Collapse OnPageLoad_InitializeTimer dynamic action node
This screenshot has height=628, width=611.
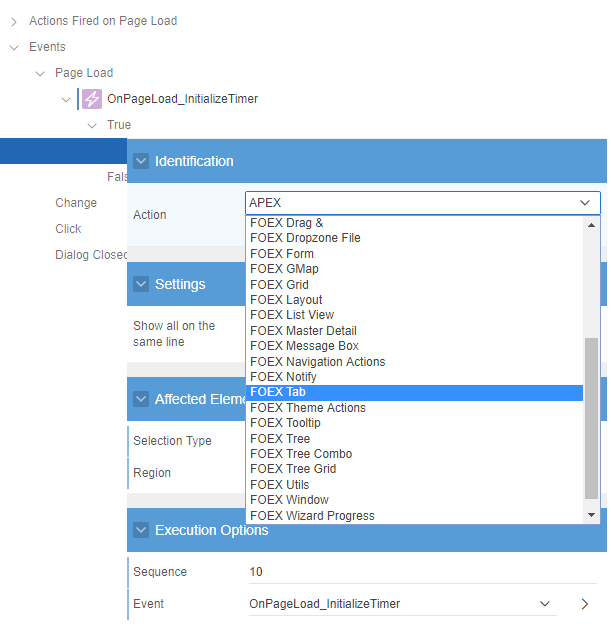(x=66, y=100)
